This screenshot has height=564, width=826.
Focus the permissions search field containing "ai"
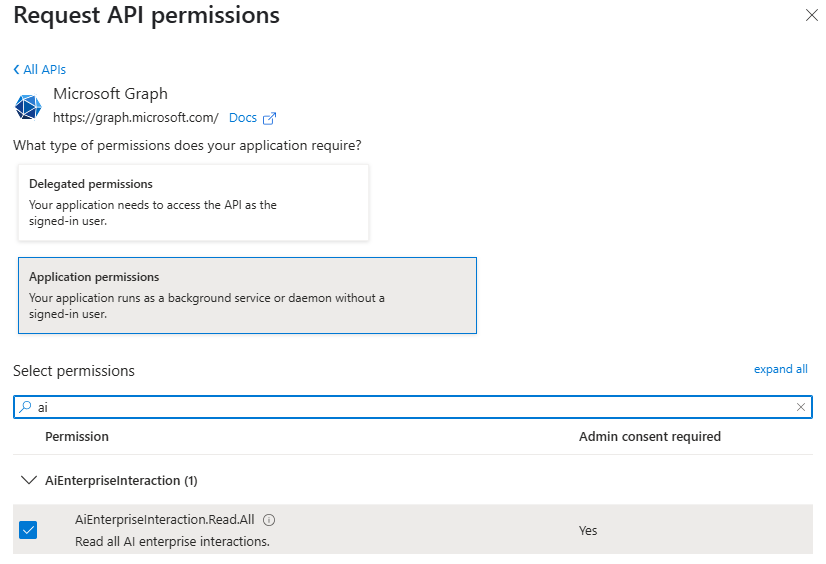(x=400, y=407)
